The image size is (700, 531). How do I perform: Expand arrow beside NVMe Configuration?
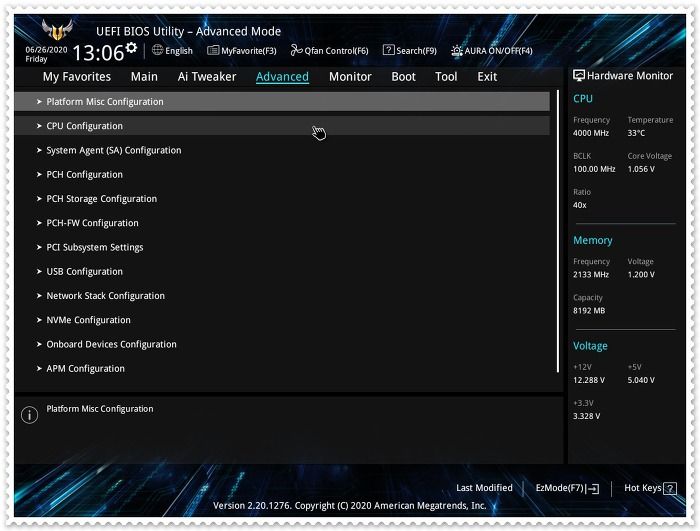pos(39,320)
